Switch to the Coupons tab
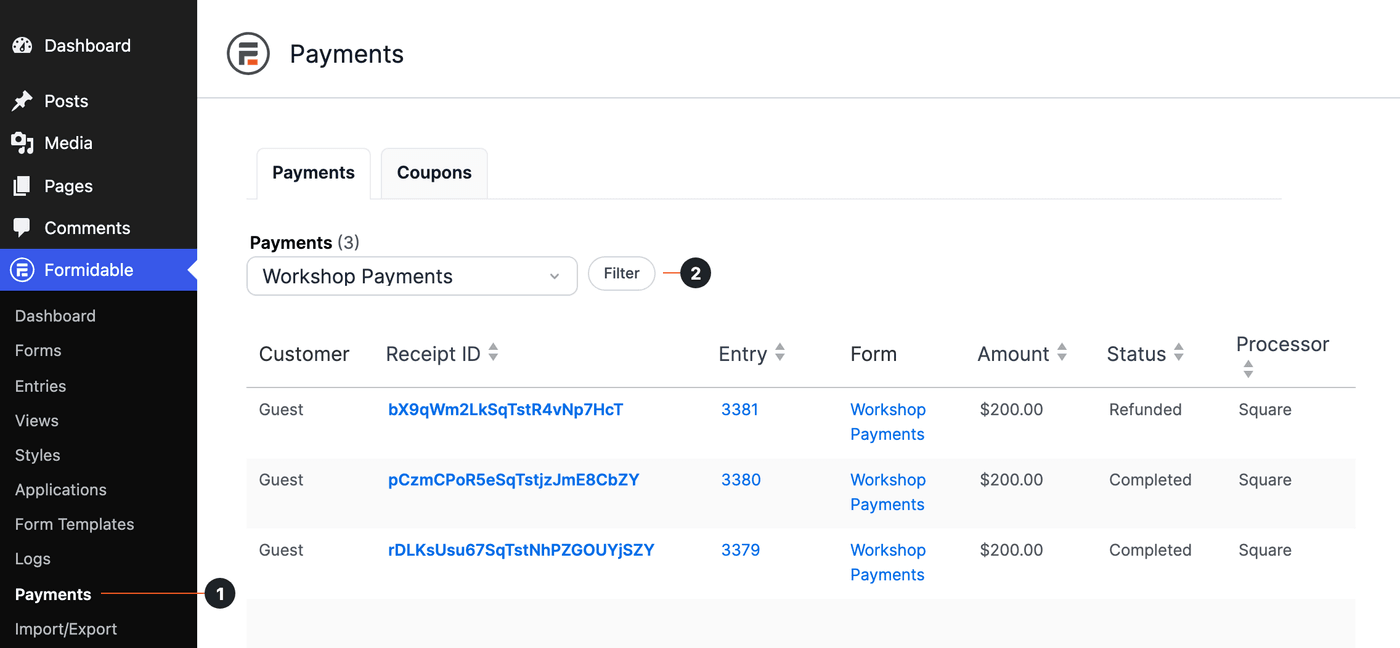Viewport: 1400px width, 648px height. [434, 173]
